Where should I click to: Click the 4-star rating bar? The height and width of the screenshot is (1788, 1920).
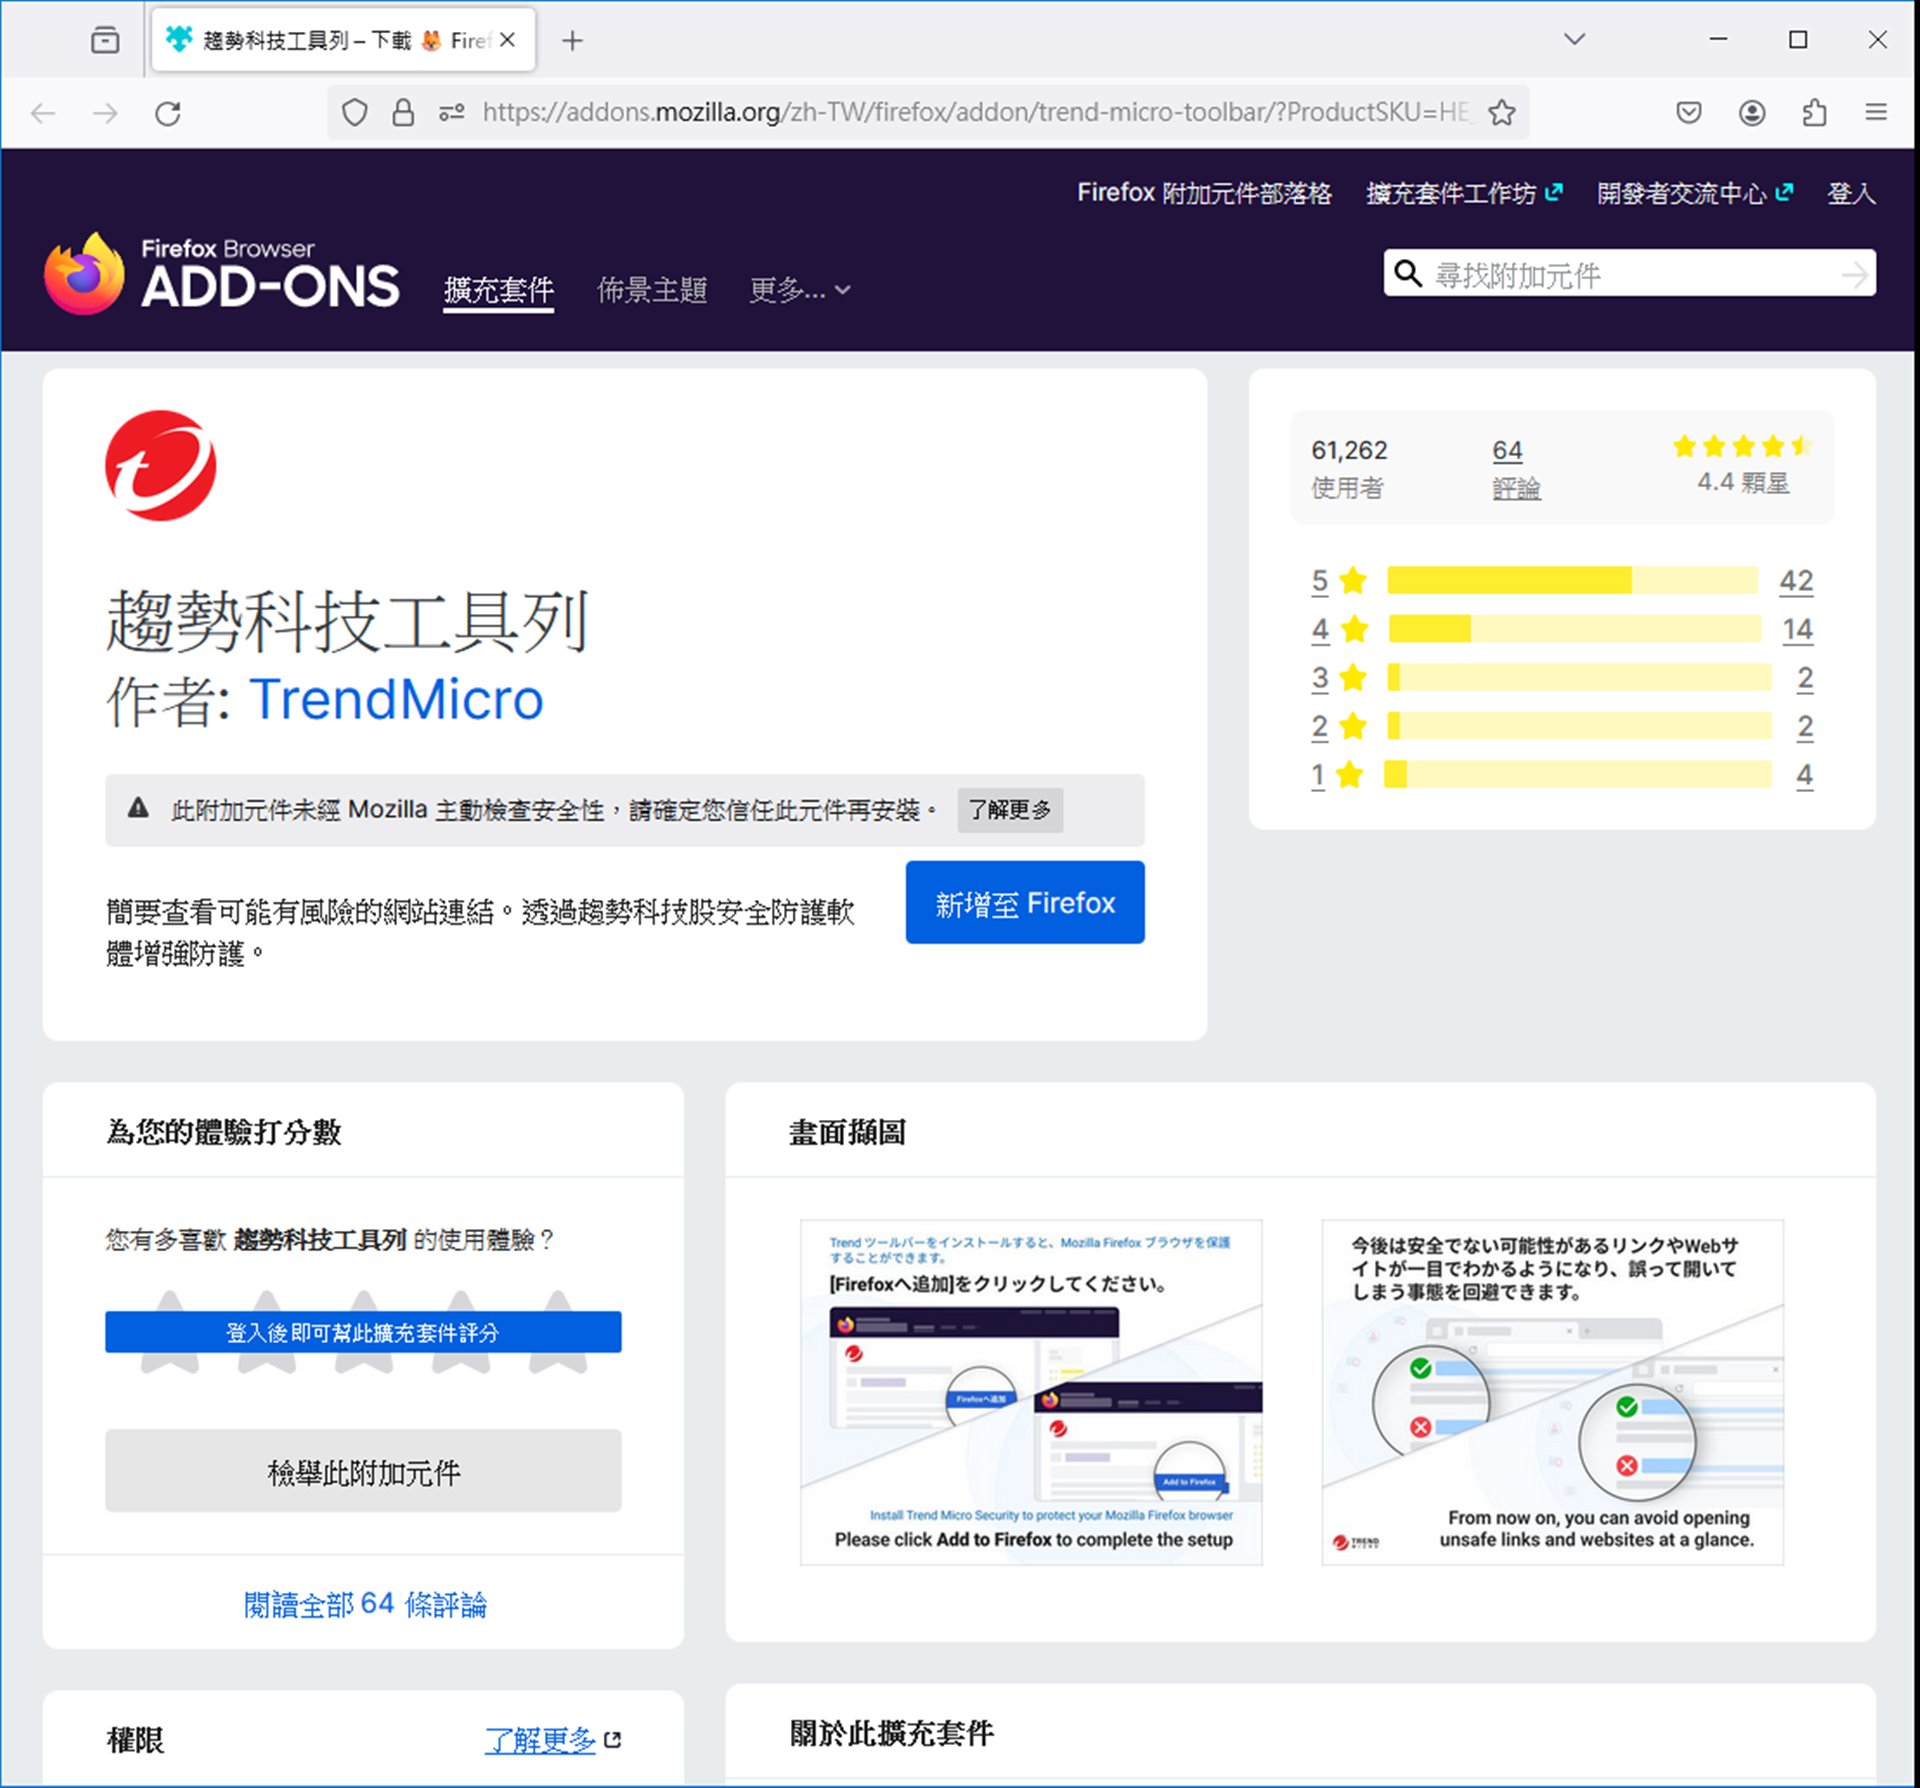point(1573,629)
